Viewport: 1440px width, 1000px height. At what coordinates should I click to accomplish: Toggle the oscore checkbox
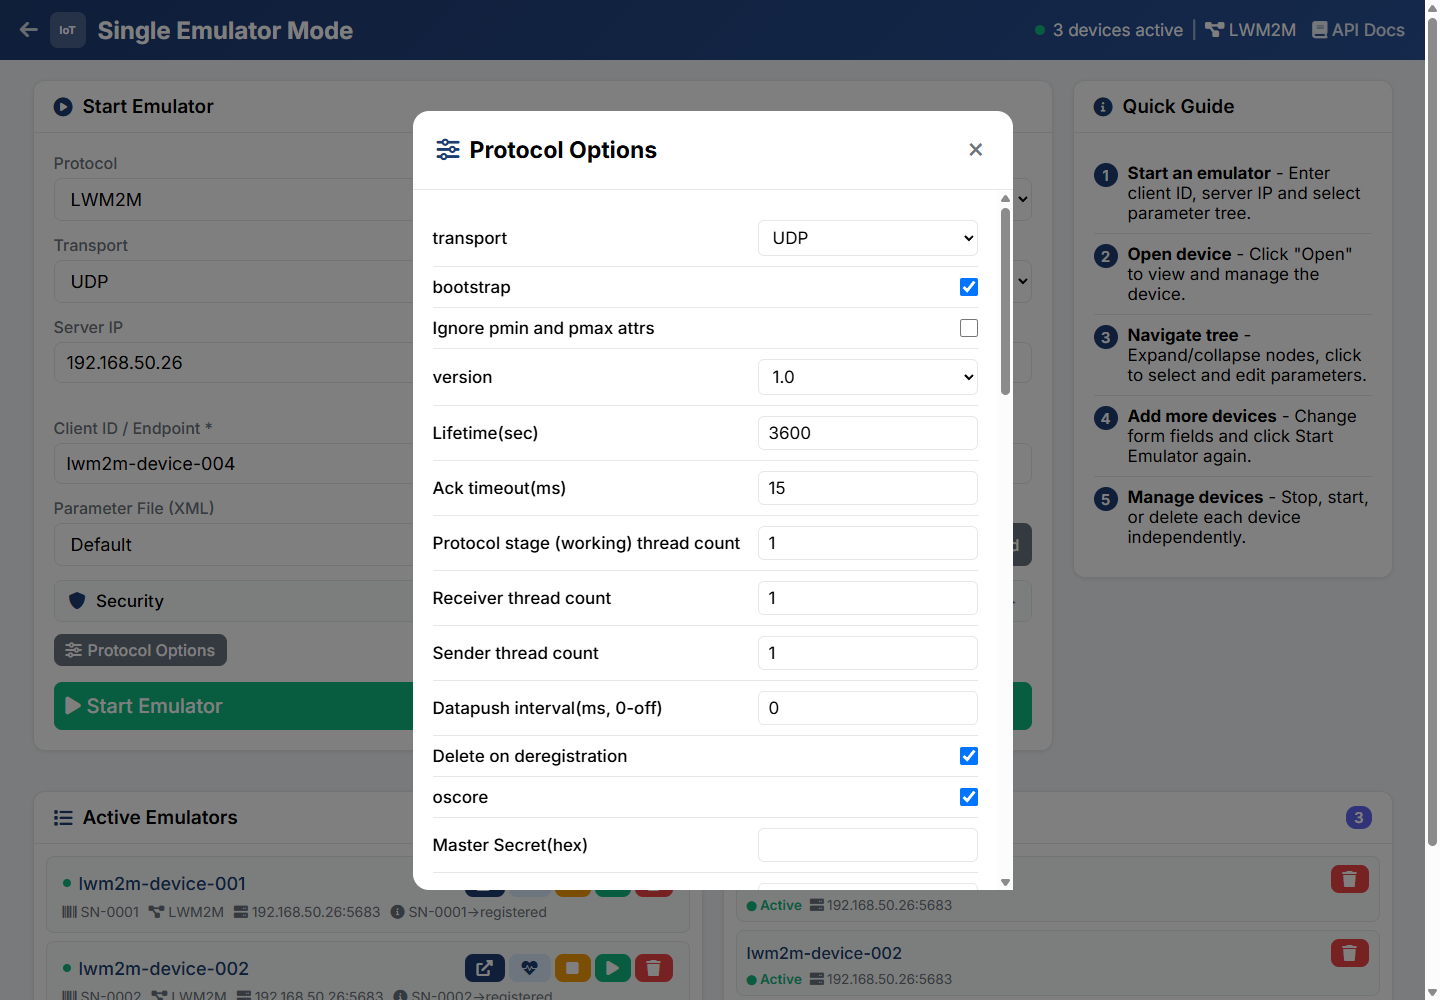coord(969,797)
